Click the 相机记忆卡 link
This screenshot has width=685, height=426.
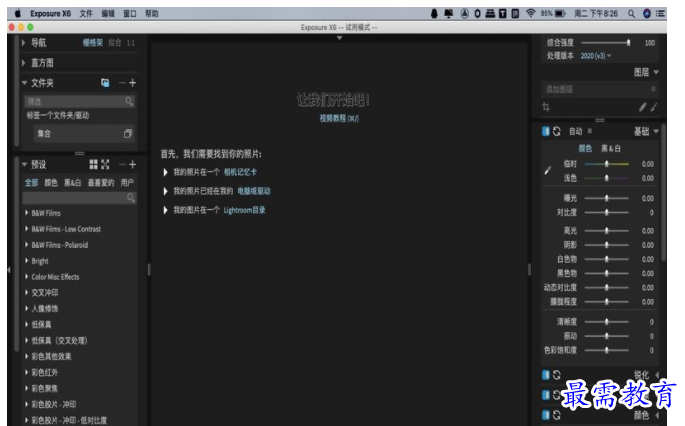pyautogui.click(x=240, y=172)
